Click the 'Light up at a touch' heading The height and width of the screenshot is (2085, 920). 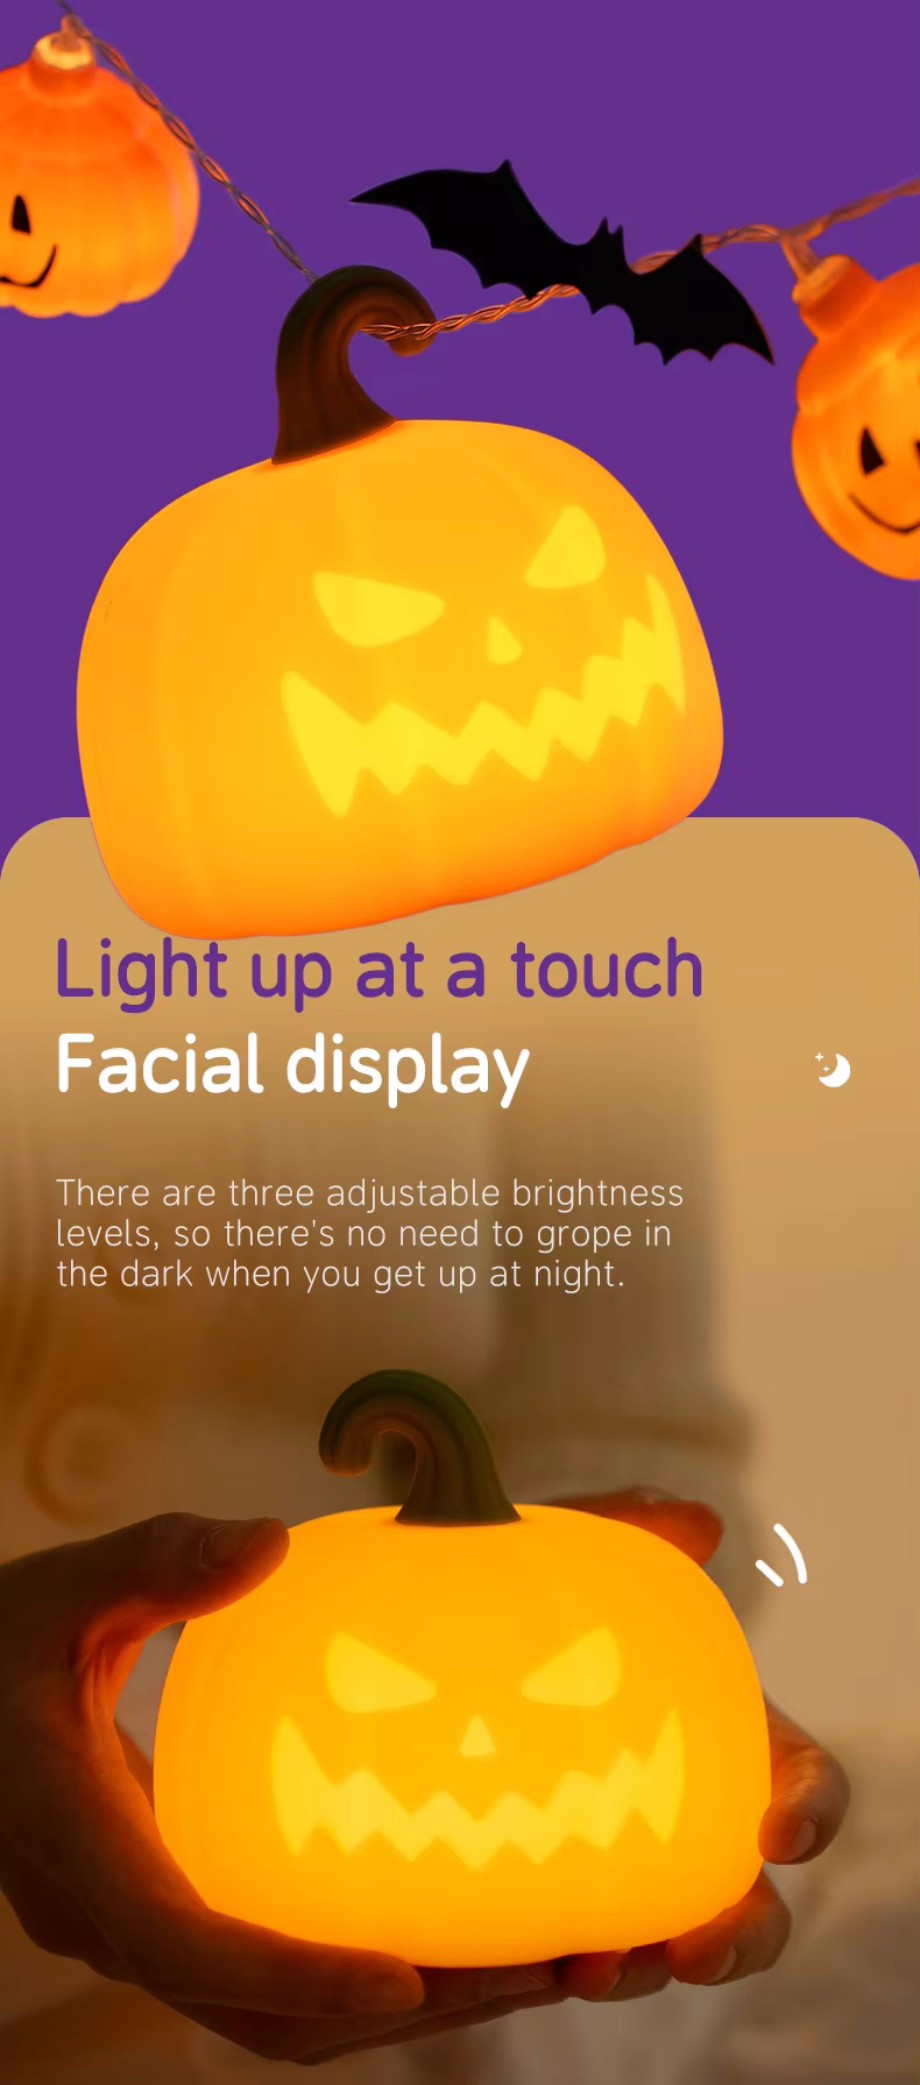pos(379,969)
